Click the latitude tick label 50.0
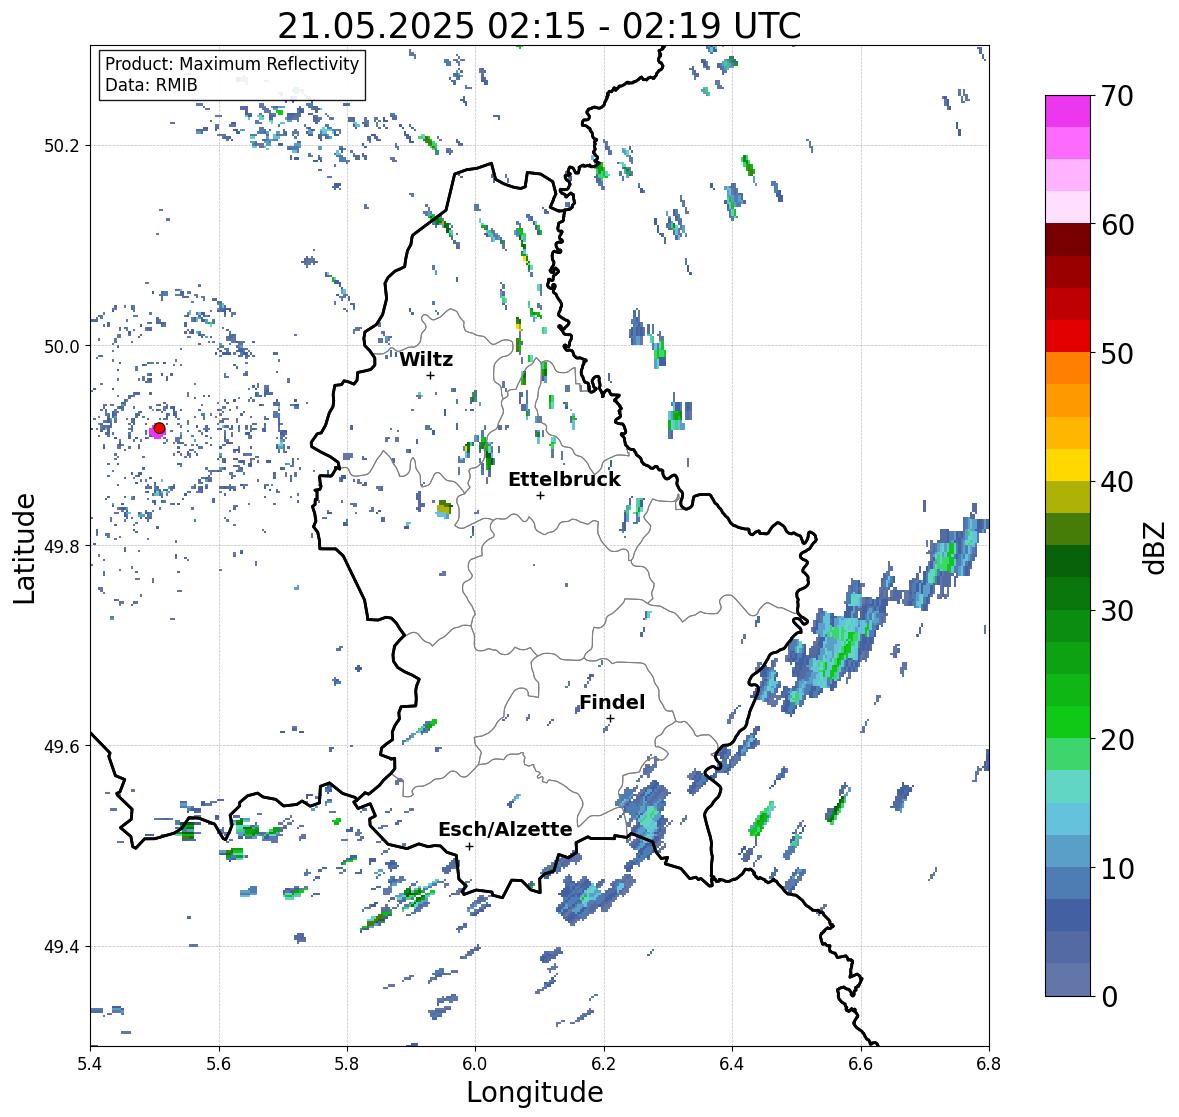The image size is (1179, 1117). point(62,347)
